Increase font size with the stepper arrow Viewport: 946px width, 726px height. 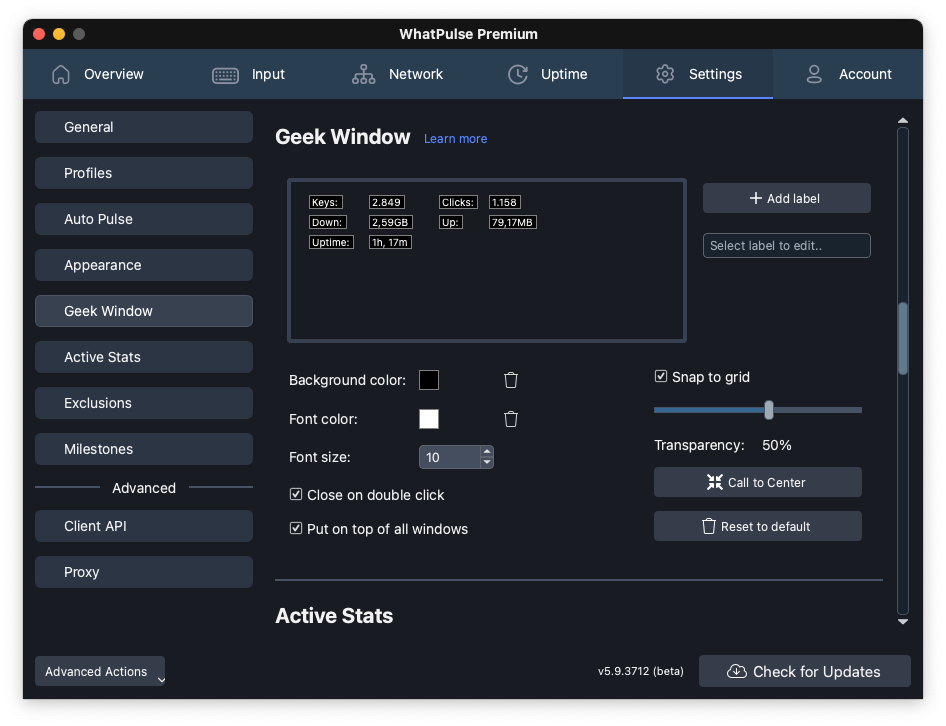487,452
